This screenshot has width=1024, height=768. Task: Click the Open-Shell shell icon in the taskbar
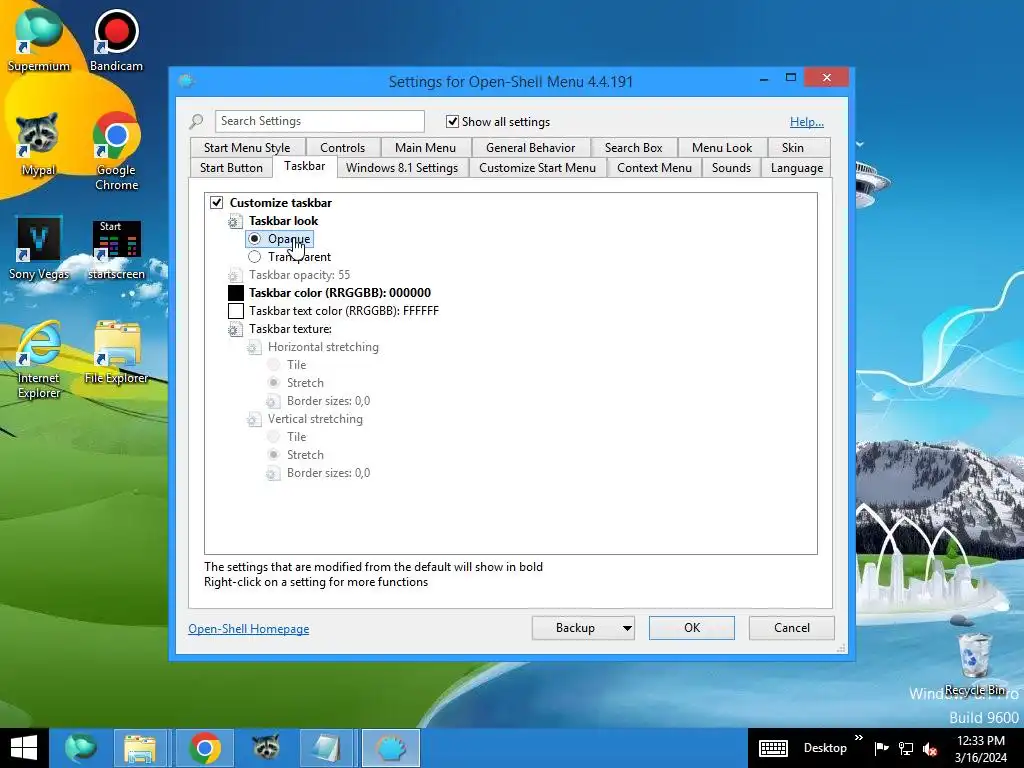coord(391,748)
